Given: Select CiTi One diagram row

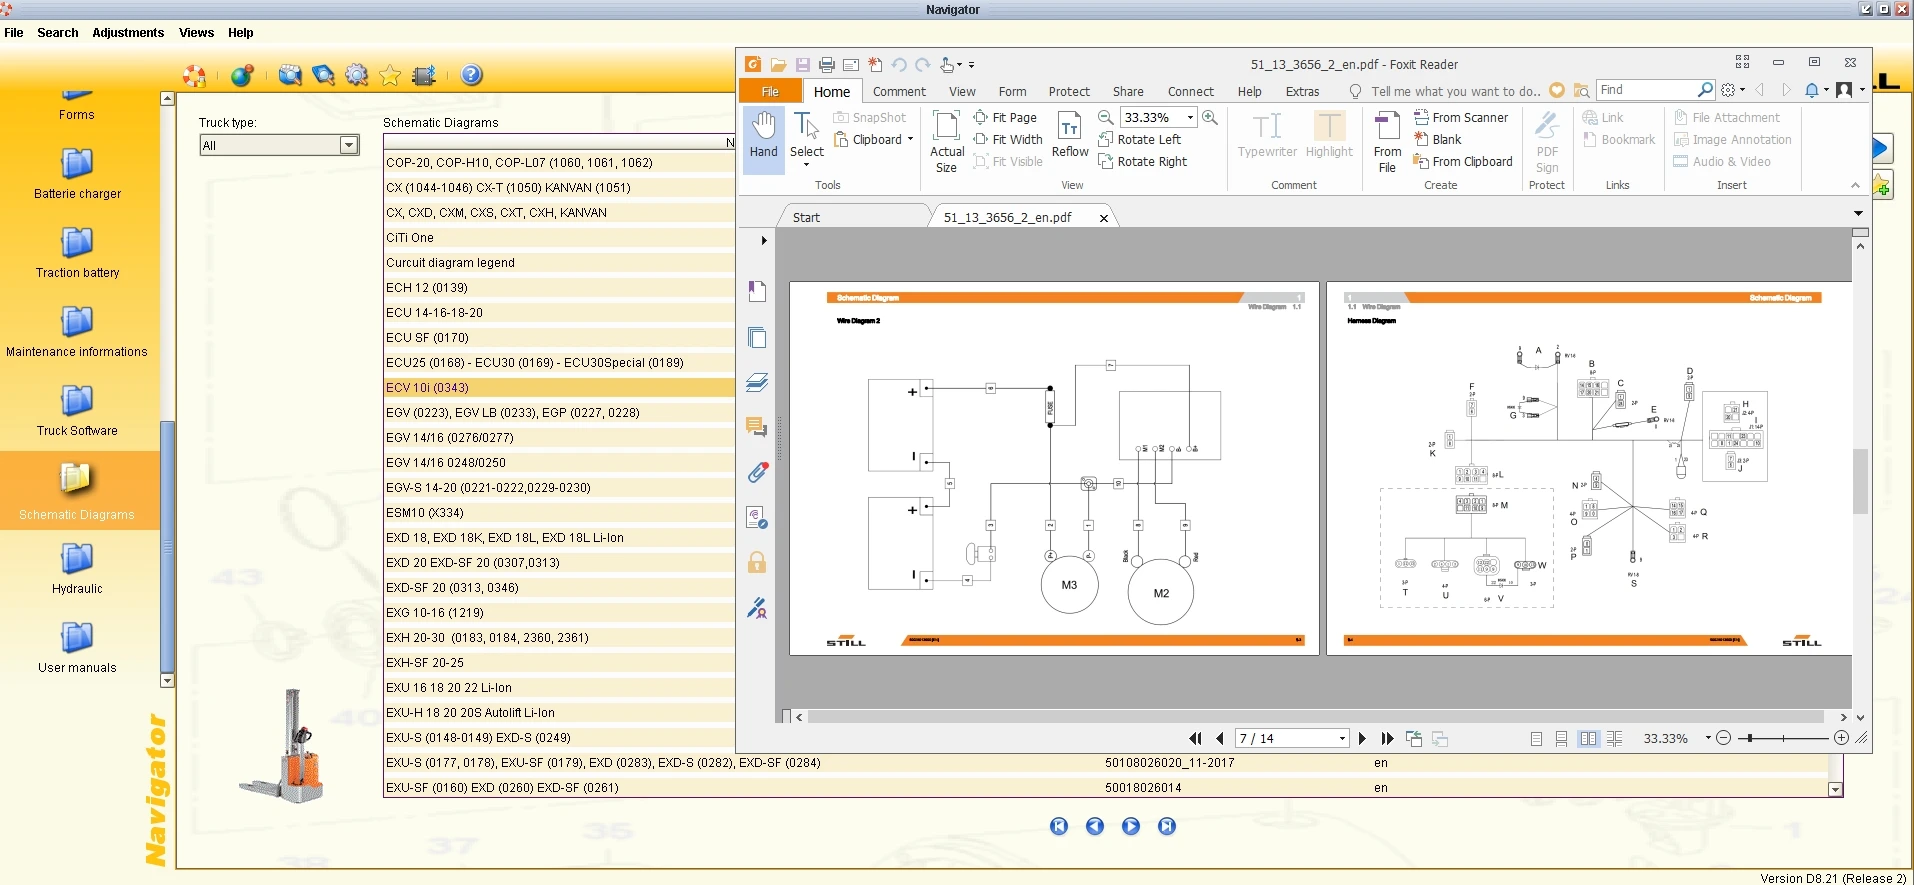Looking at the screenshot, I should (559, 238).
